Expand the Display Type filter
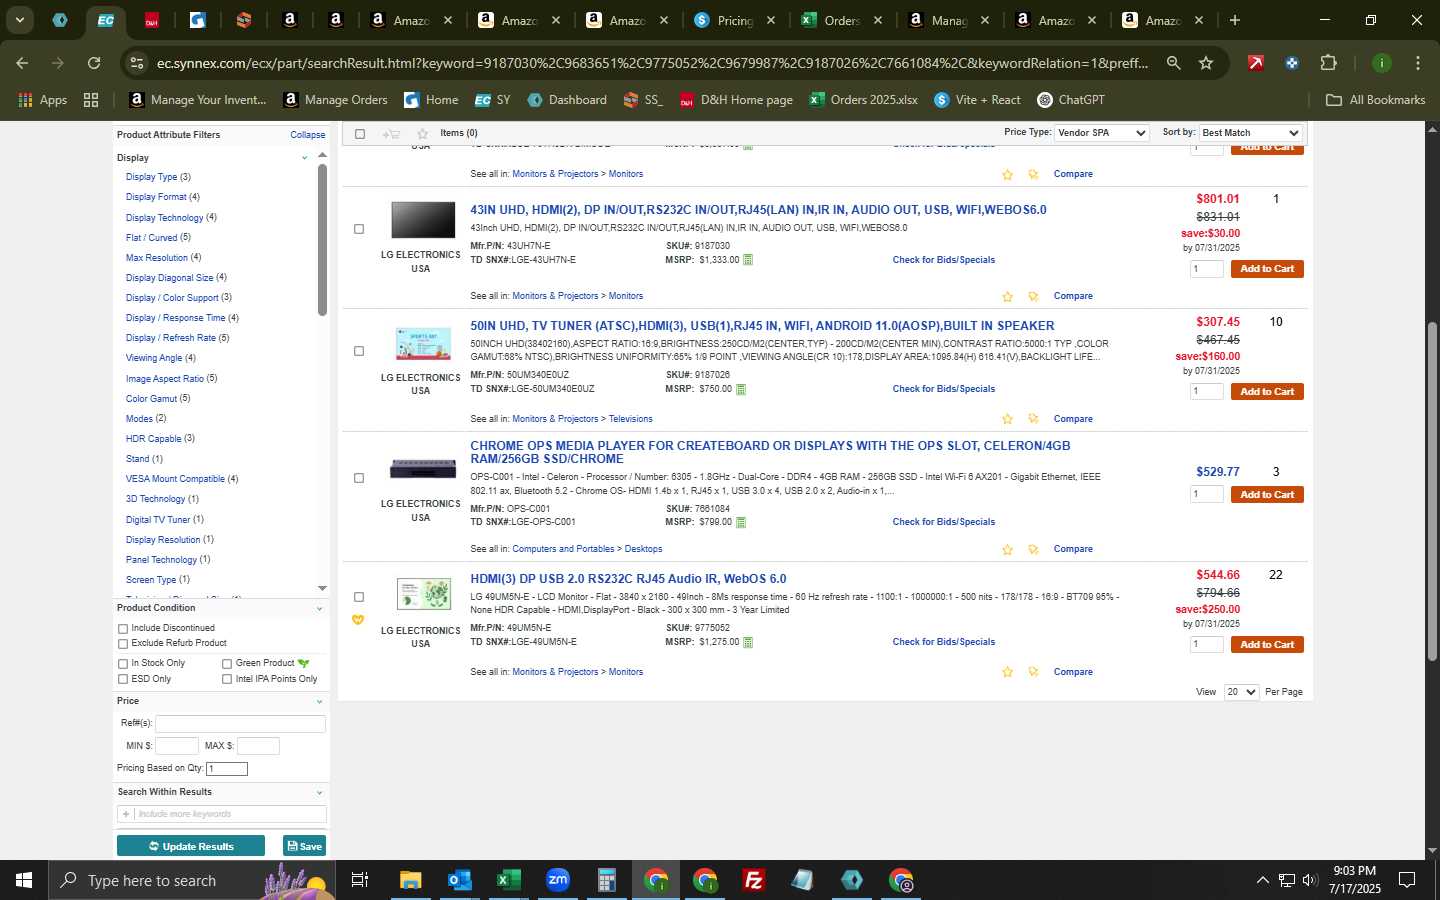The width and height of the screenshot is (1440, 900). (151, 177)
